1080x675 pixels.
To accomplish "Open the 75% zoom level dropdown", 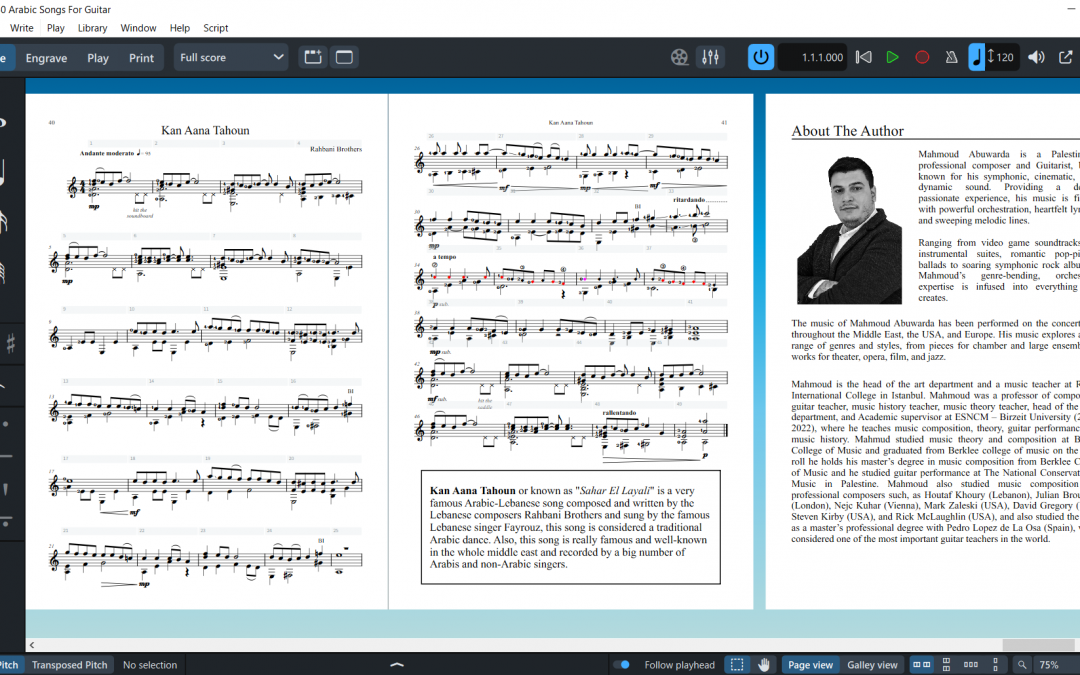I will 1055,665.
